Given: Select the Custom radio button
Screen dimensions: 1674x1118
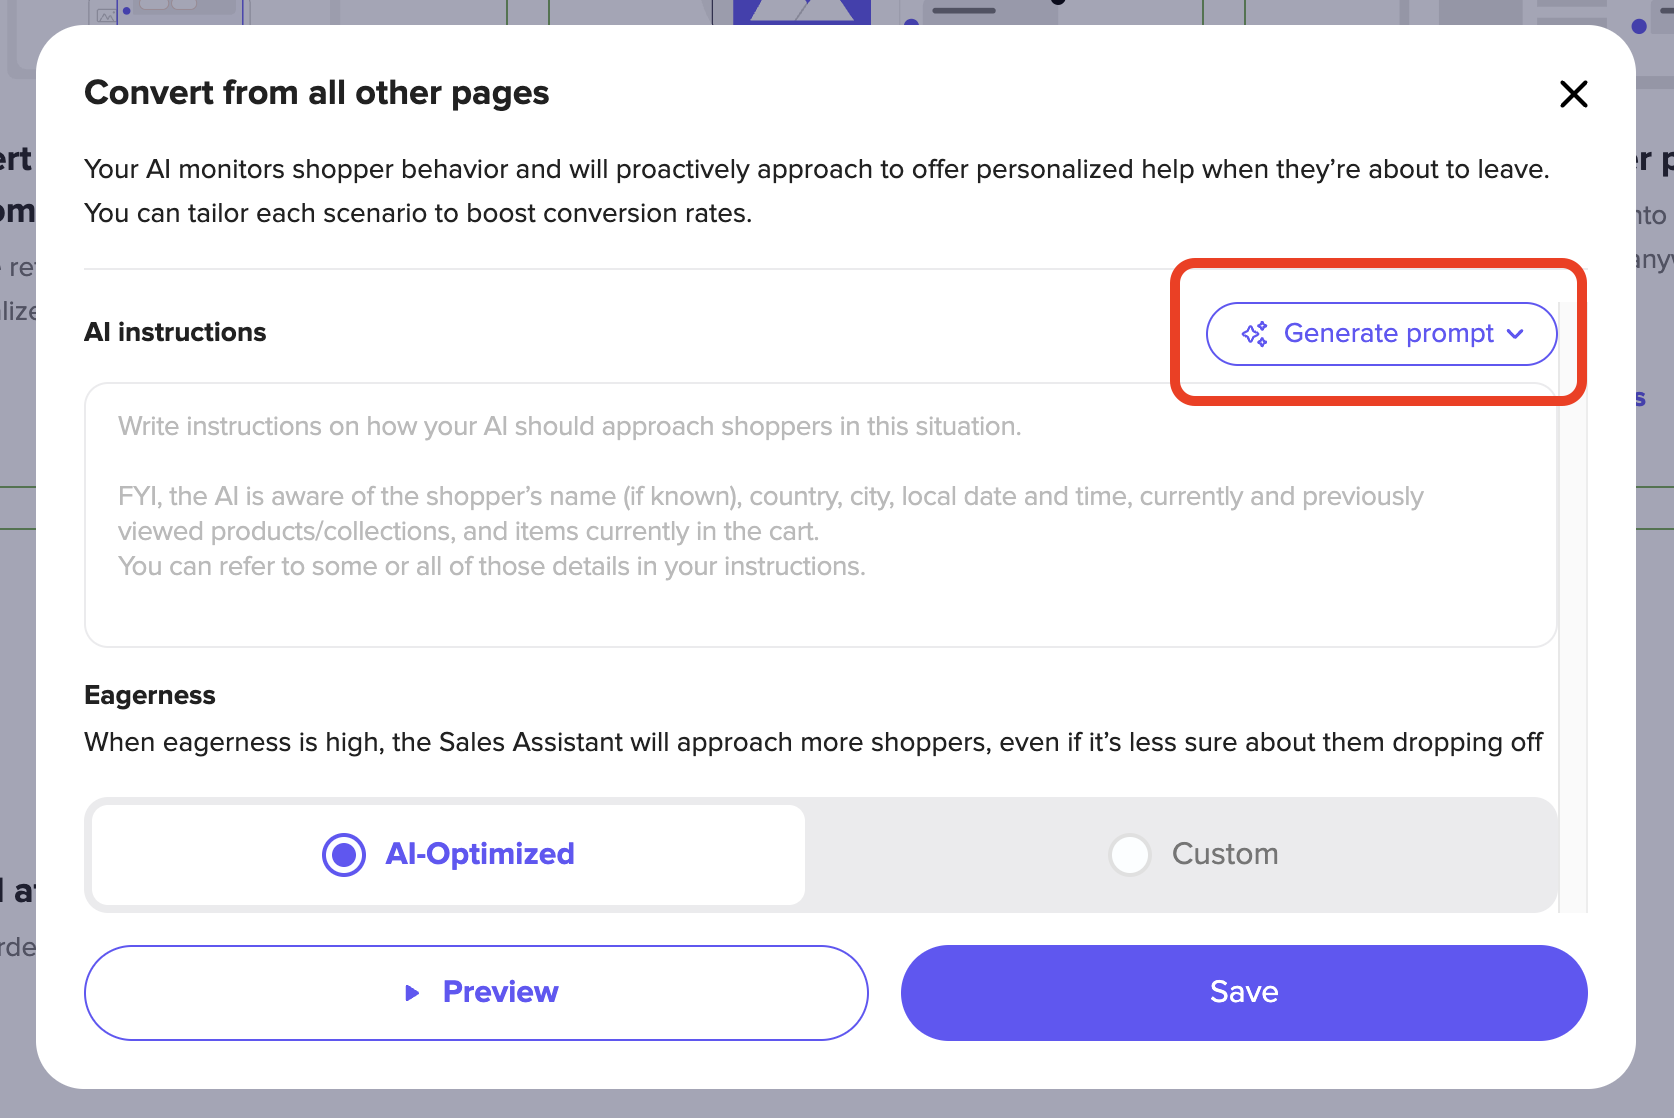Looking at the screenshot, I should [x=1130, y=855].
